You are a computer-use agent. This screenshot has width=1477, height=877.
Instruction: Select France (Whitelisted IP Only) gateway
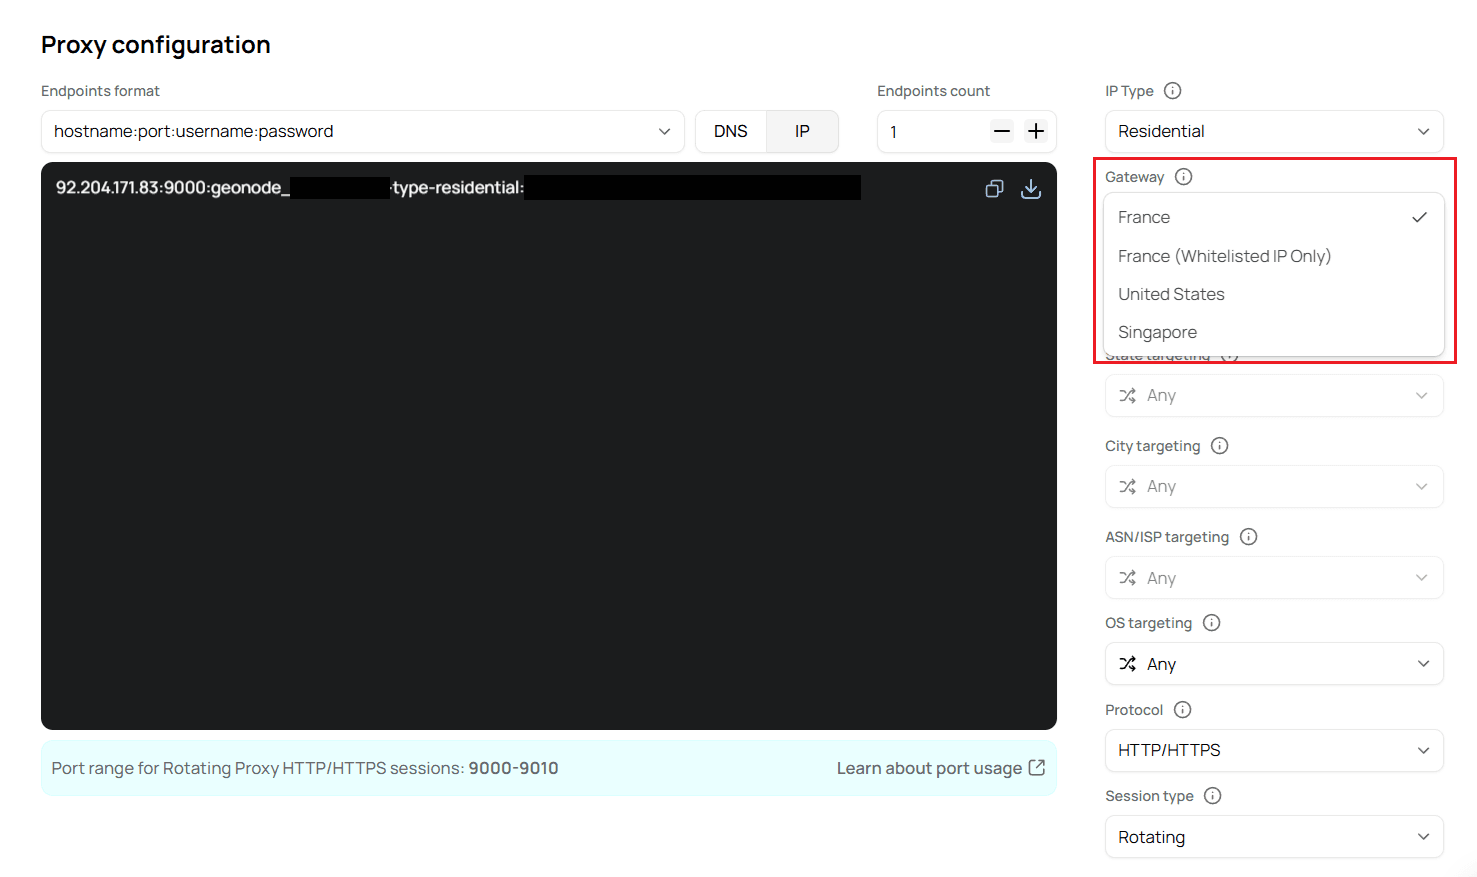click(1274, 256)
